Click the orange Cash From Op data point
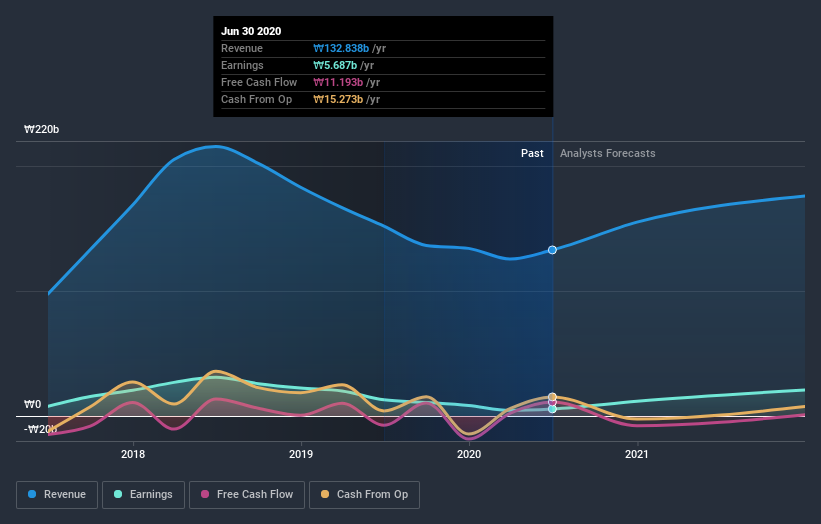 (x=552, y=397)
